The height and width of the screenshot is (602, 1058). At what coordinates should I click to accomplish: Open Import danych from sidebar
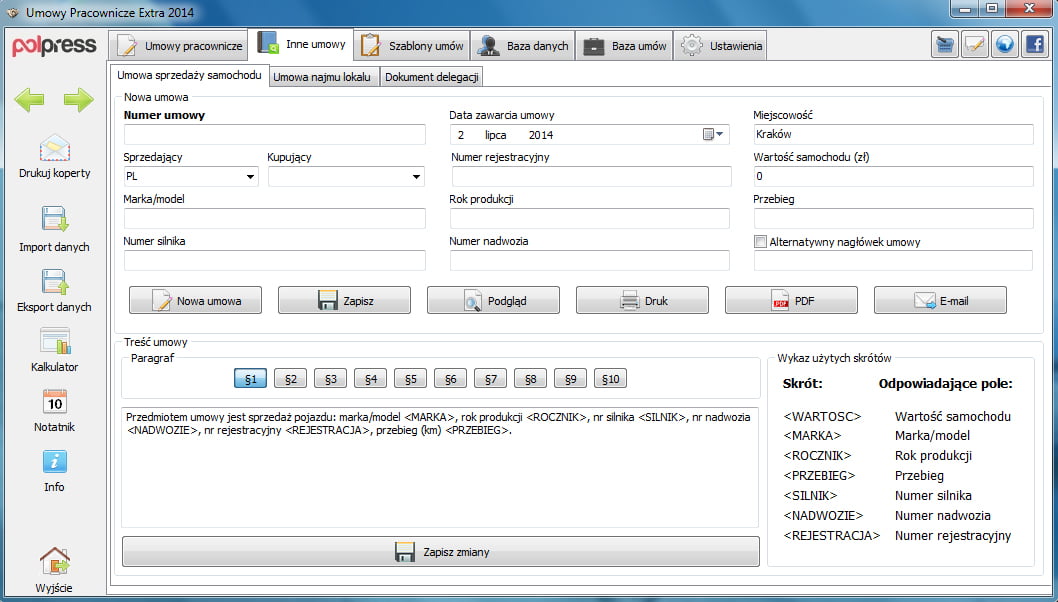coord(54,221)
